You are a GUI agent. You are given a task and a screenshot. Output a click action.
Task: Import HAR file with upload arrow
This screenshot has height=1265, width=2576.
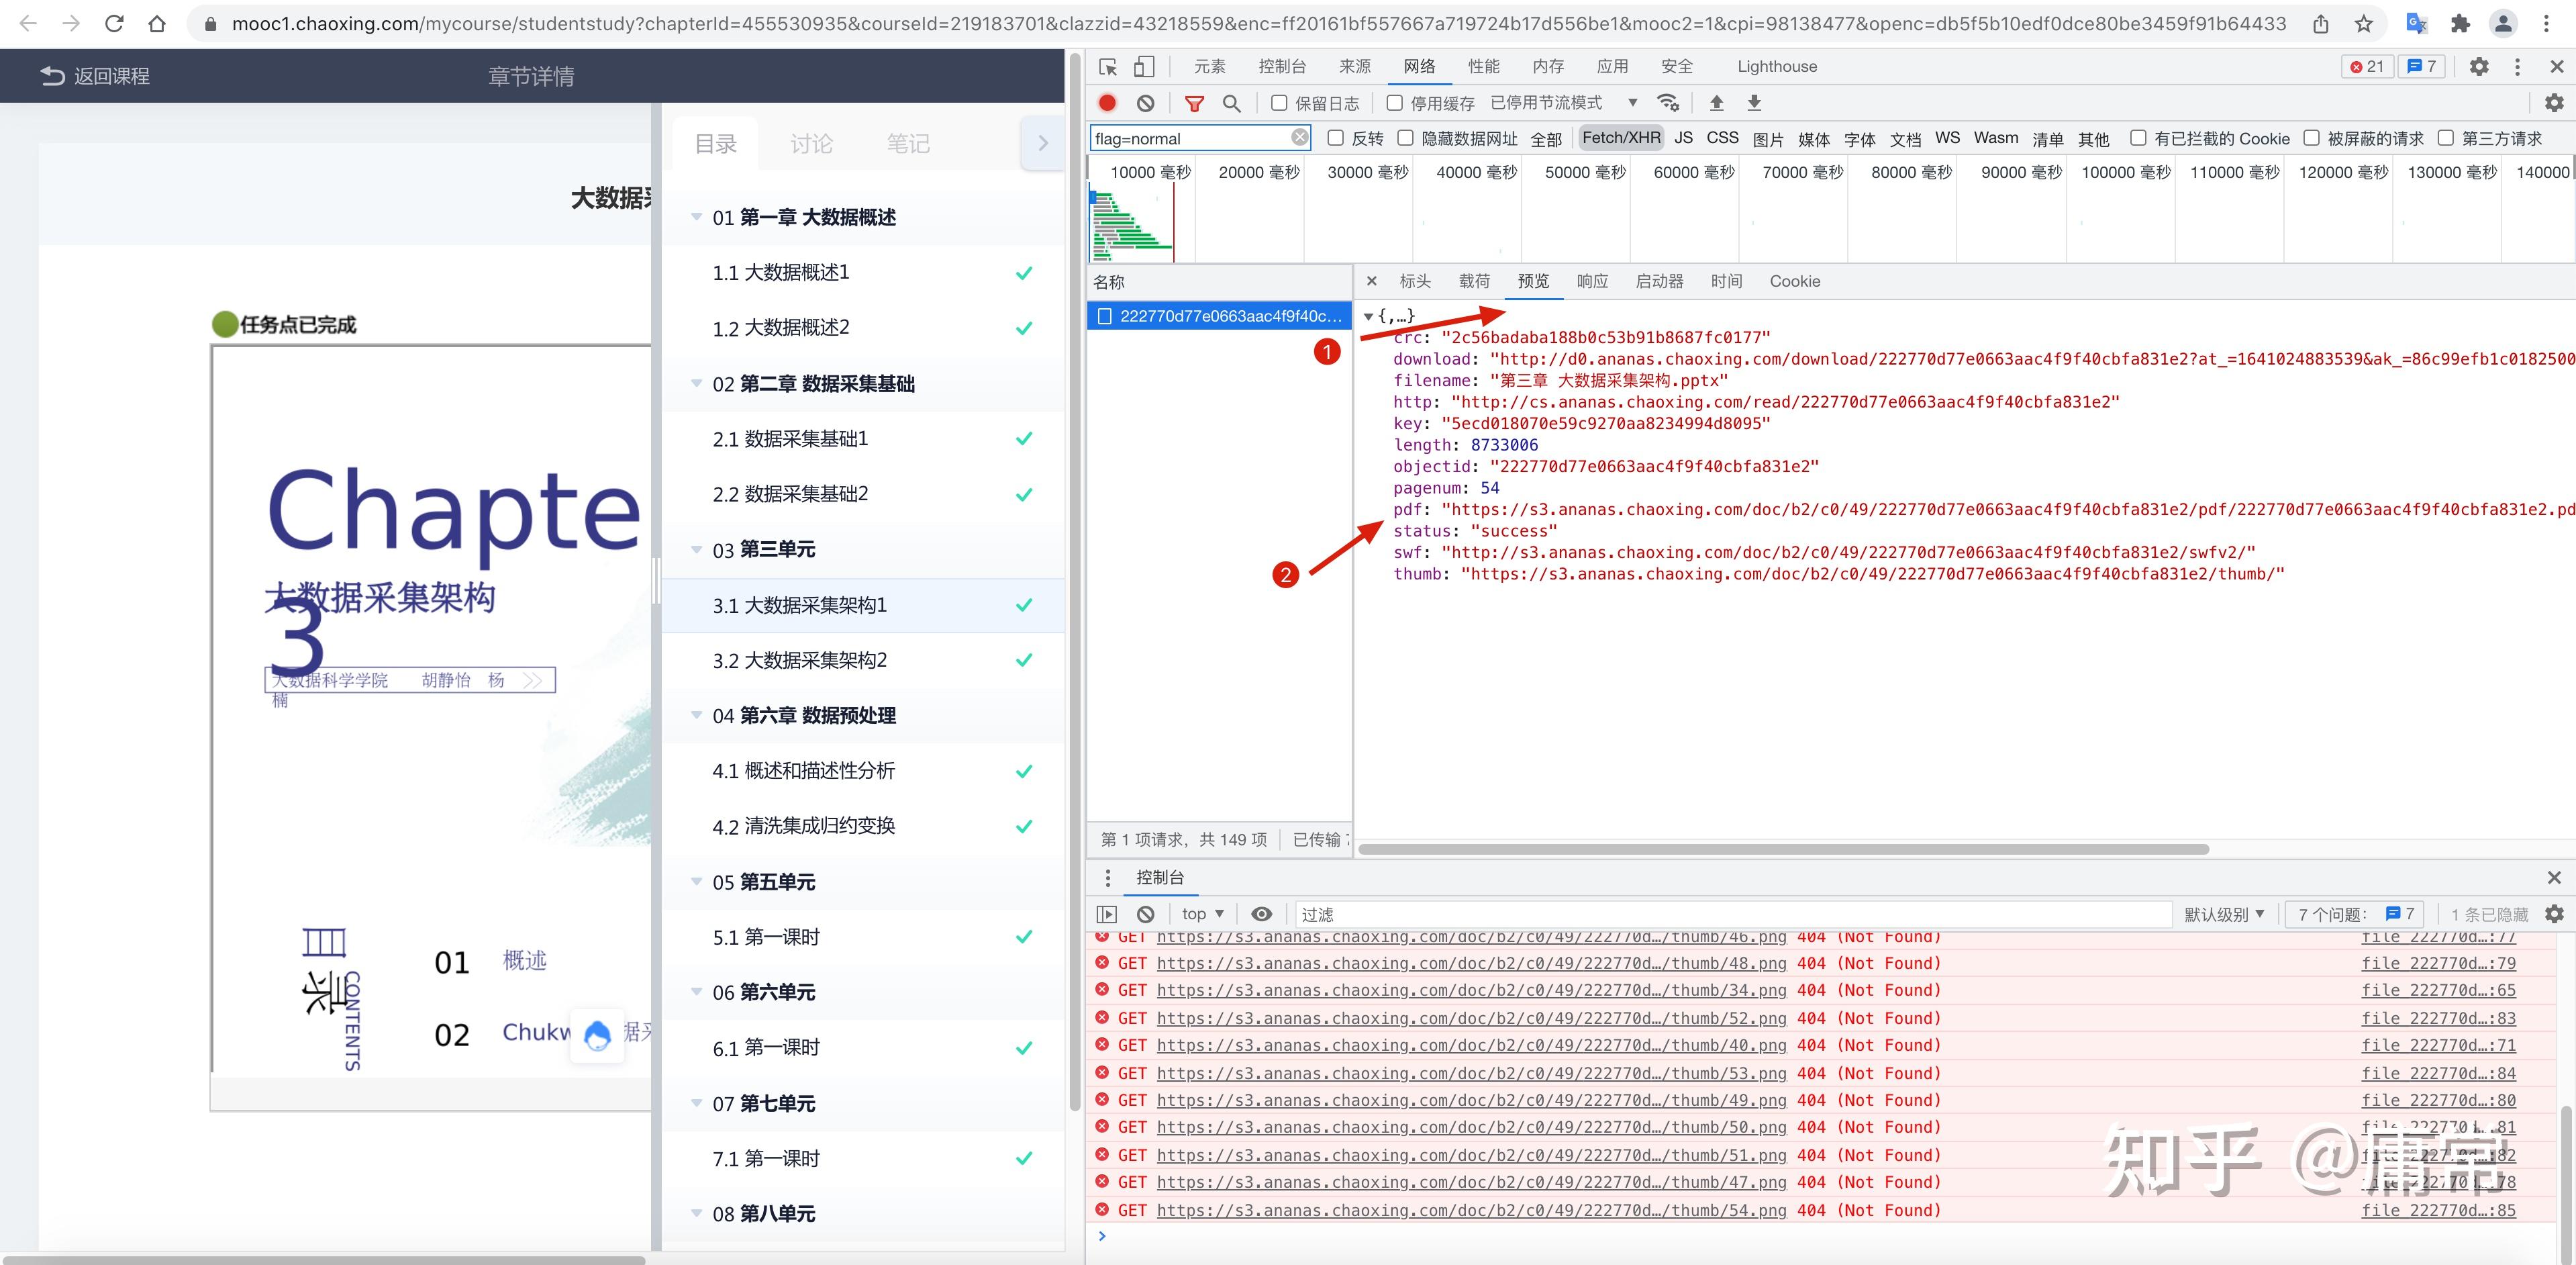click(1717, 103)
